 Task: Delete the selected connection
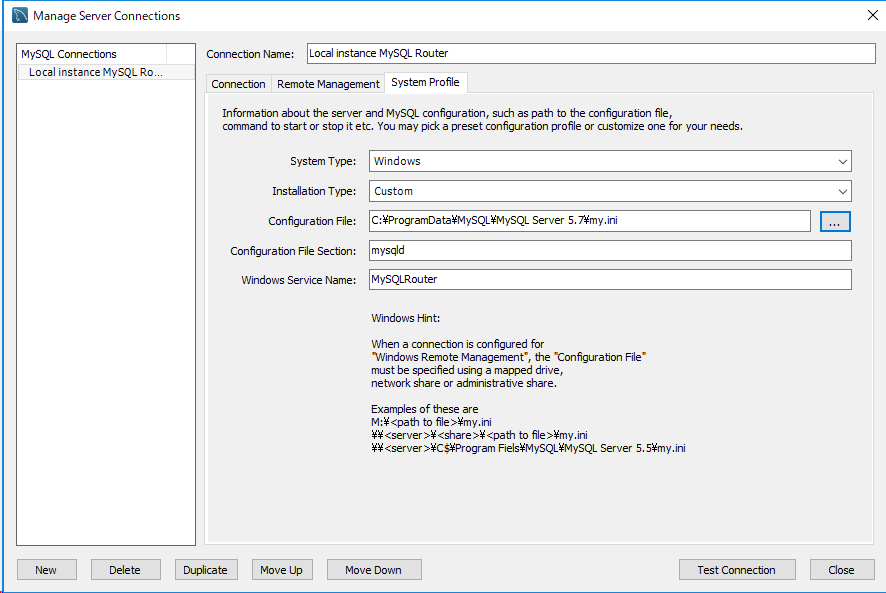(125, 570)
